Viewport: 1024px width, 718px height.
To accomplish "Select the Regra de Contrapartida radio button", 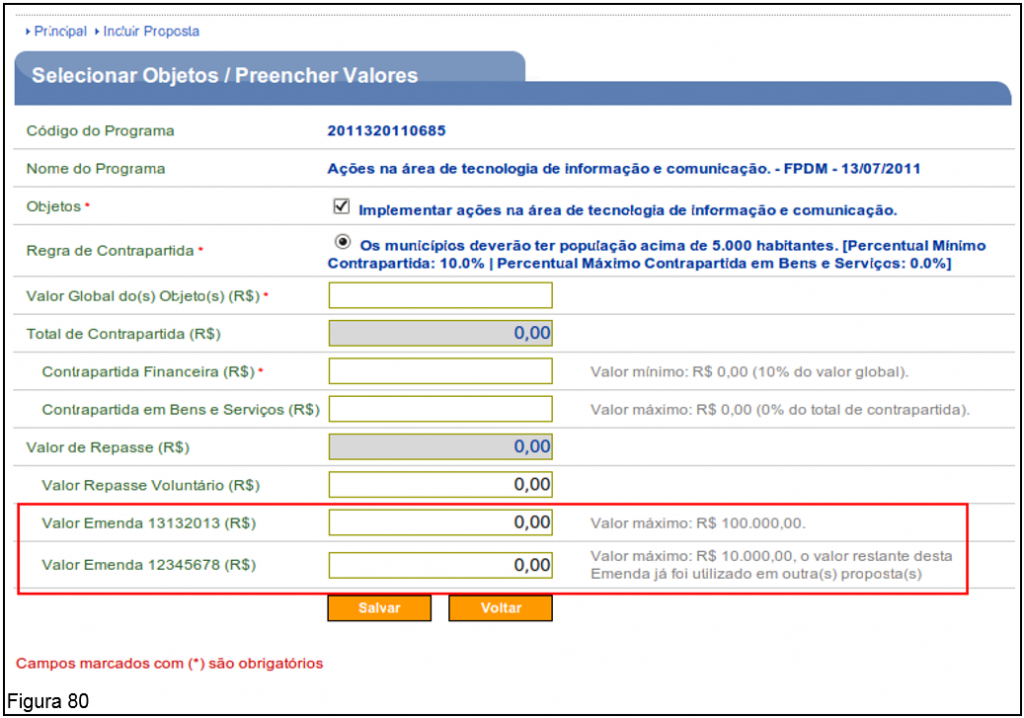I will 343,242.
